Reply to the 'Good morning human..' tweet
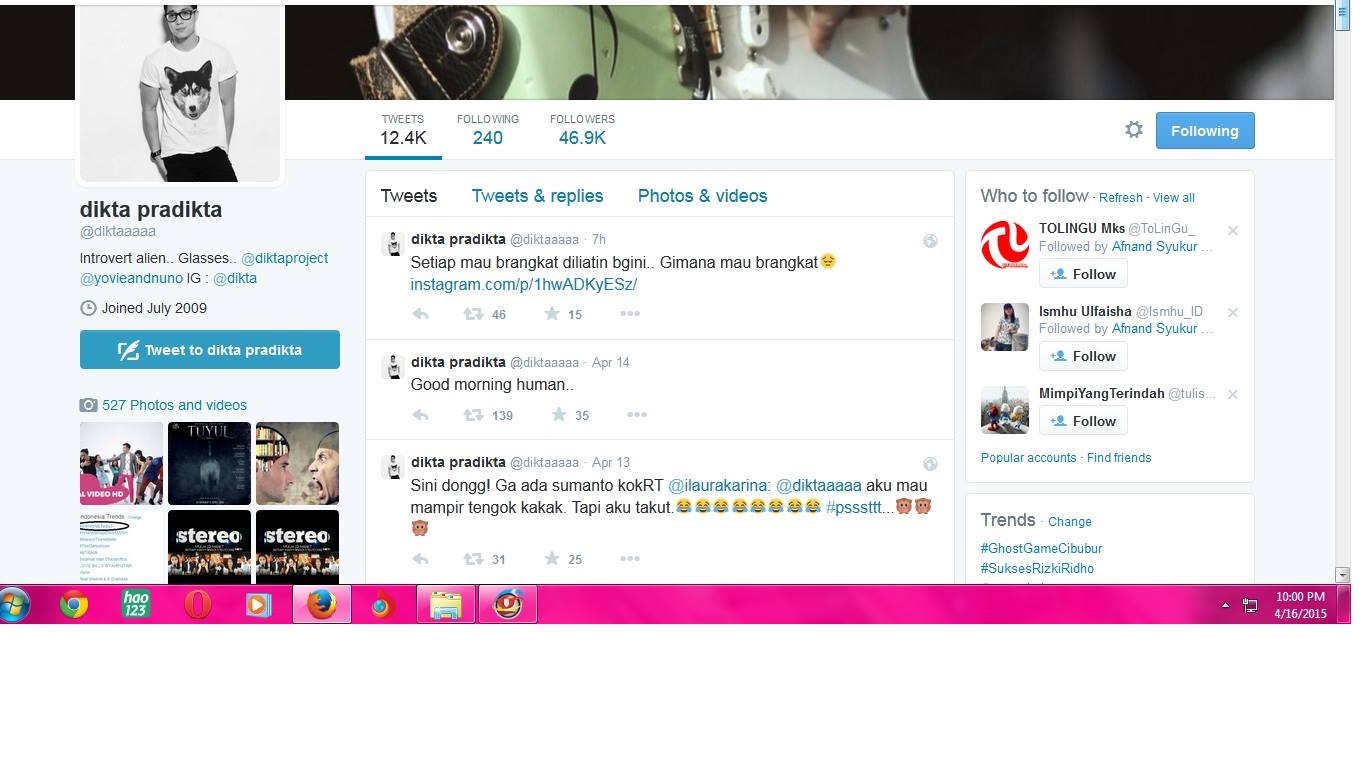 [x=420, y=415]
